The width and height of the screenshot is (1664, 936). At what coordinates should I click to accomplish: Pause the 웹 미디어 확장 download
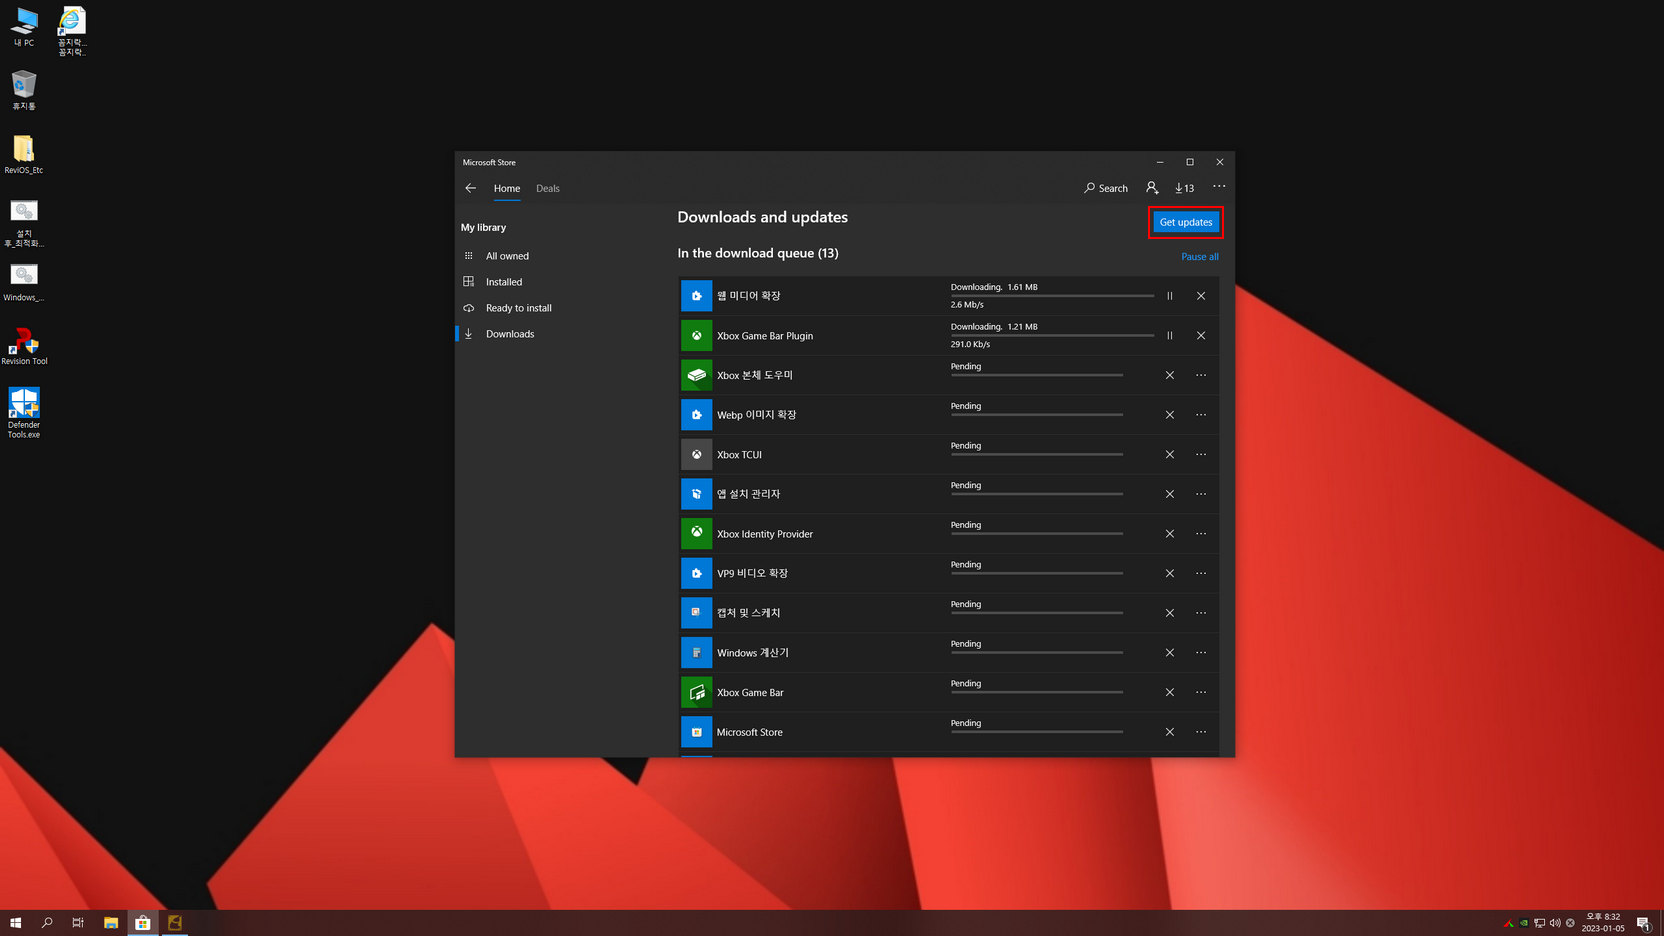tap(1170, 296)
